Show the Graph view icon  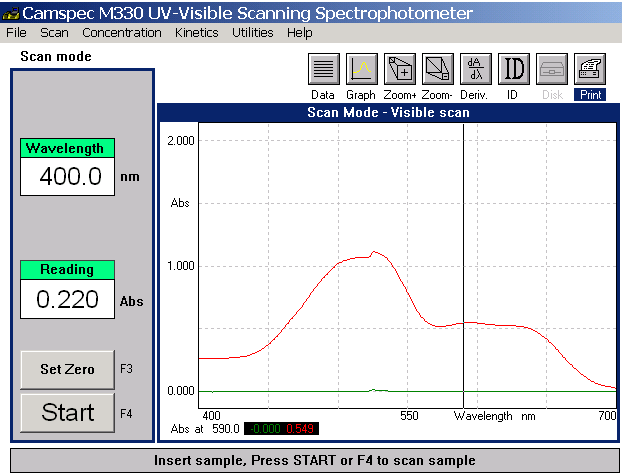pos(362,69)
